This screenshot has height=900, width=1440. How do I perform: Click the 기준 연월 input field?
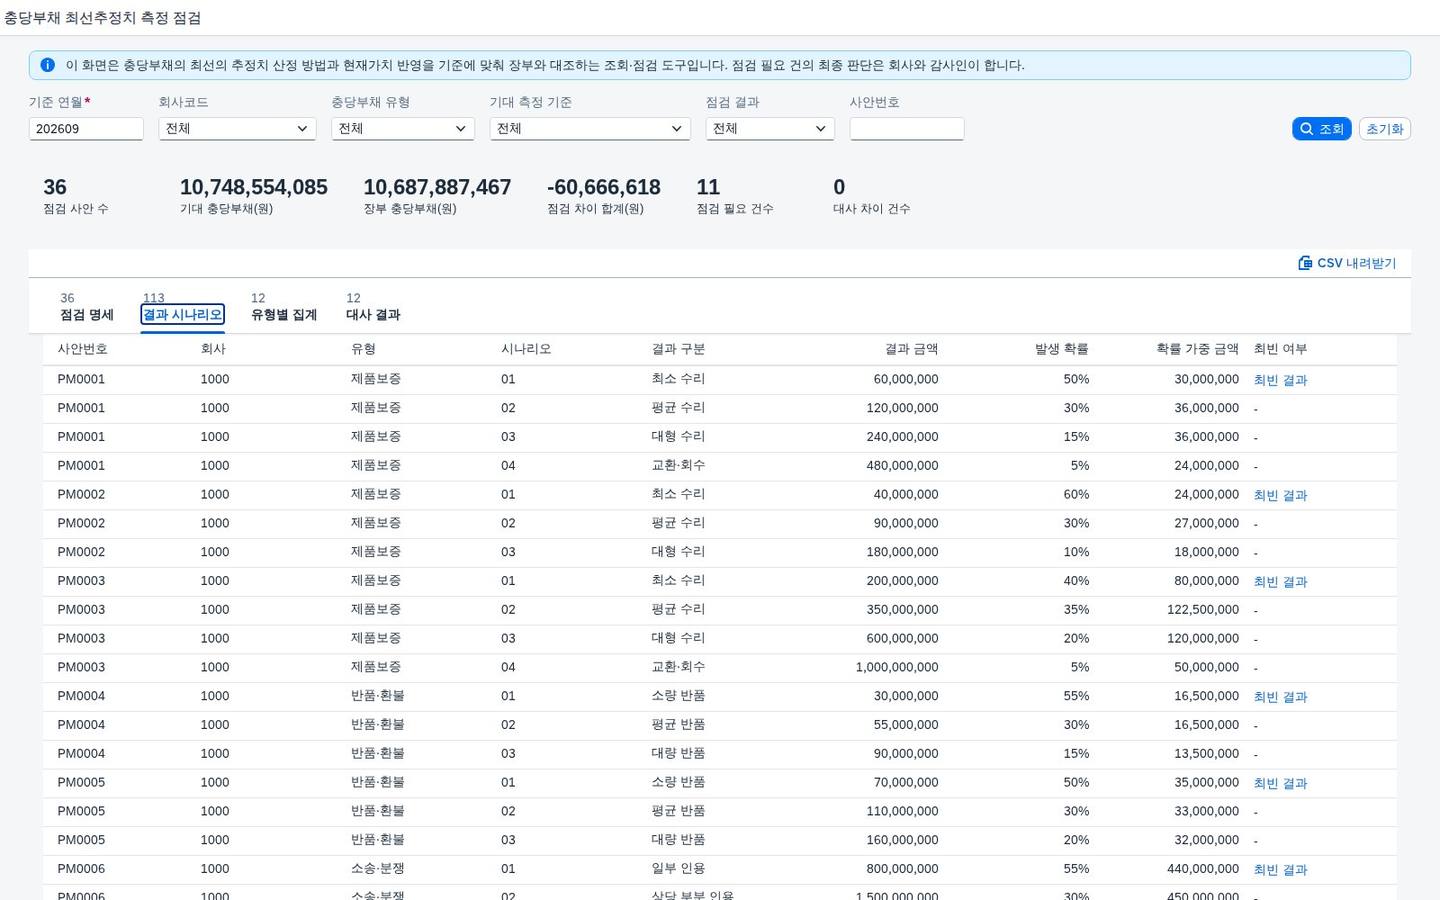(86, 129)
